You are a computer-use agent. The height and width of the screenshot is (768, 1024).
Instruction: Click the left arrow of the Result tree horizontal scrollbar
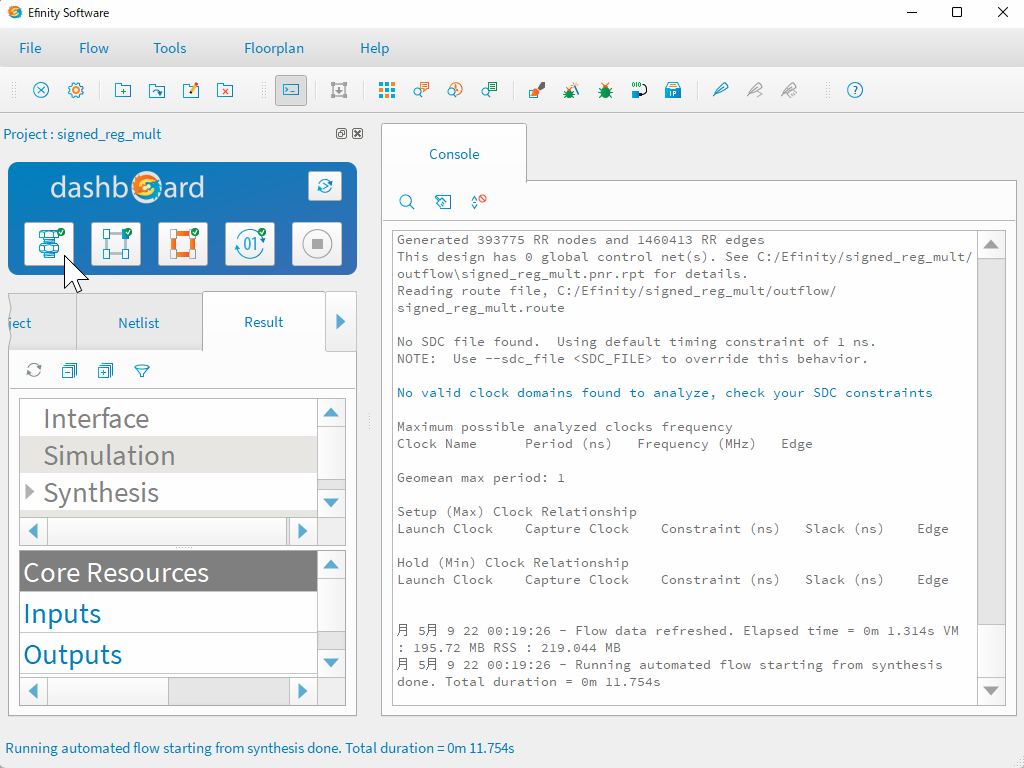(34, 531)
